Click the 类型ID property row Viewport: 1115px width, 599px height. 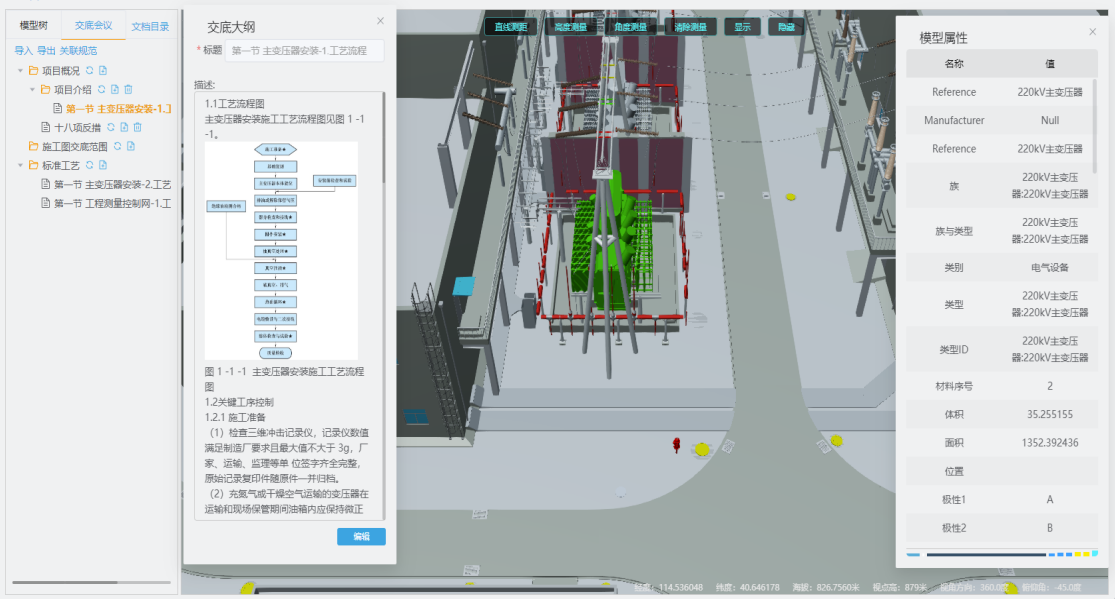(1001, 349)
